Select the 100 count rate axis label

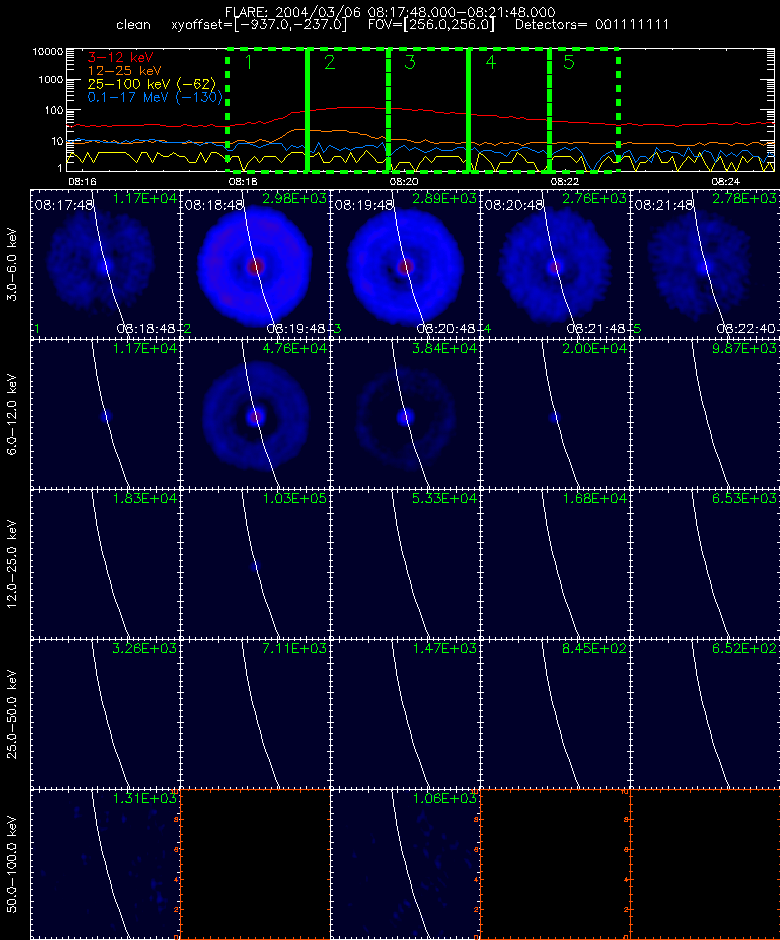tap(55, 110)
